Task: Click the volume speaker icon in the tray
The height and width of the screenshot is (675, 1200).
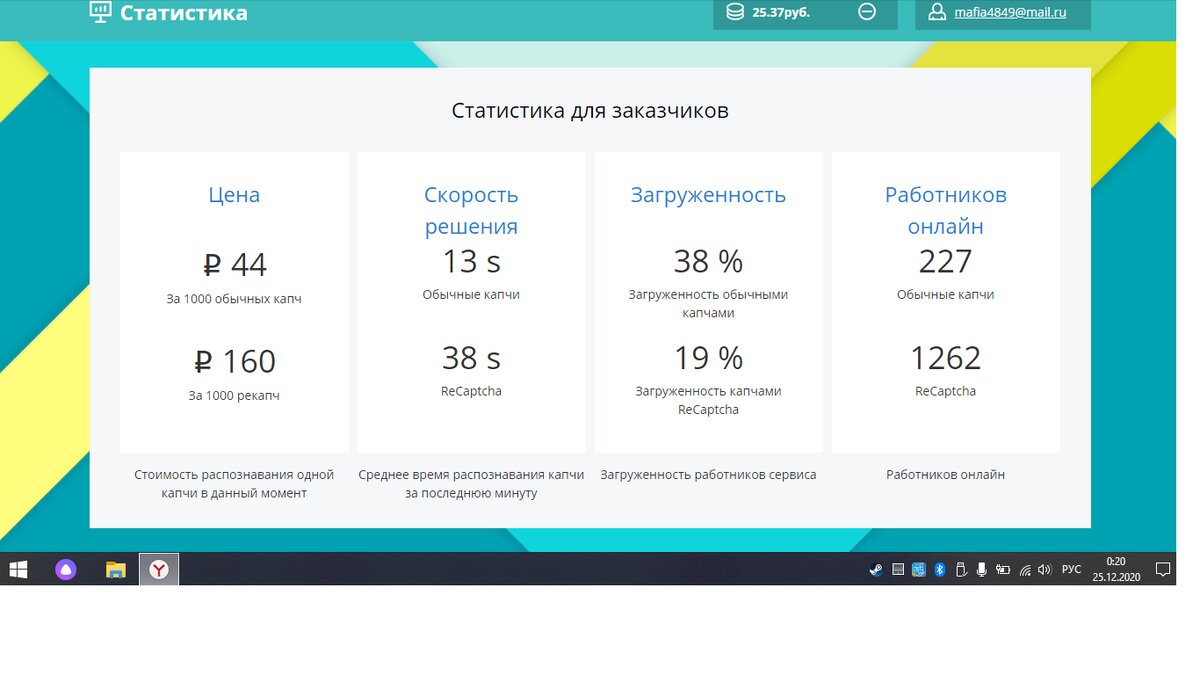Action: pyautogui.click(x=1044, y=569)
